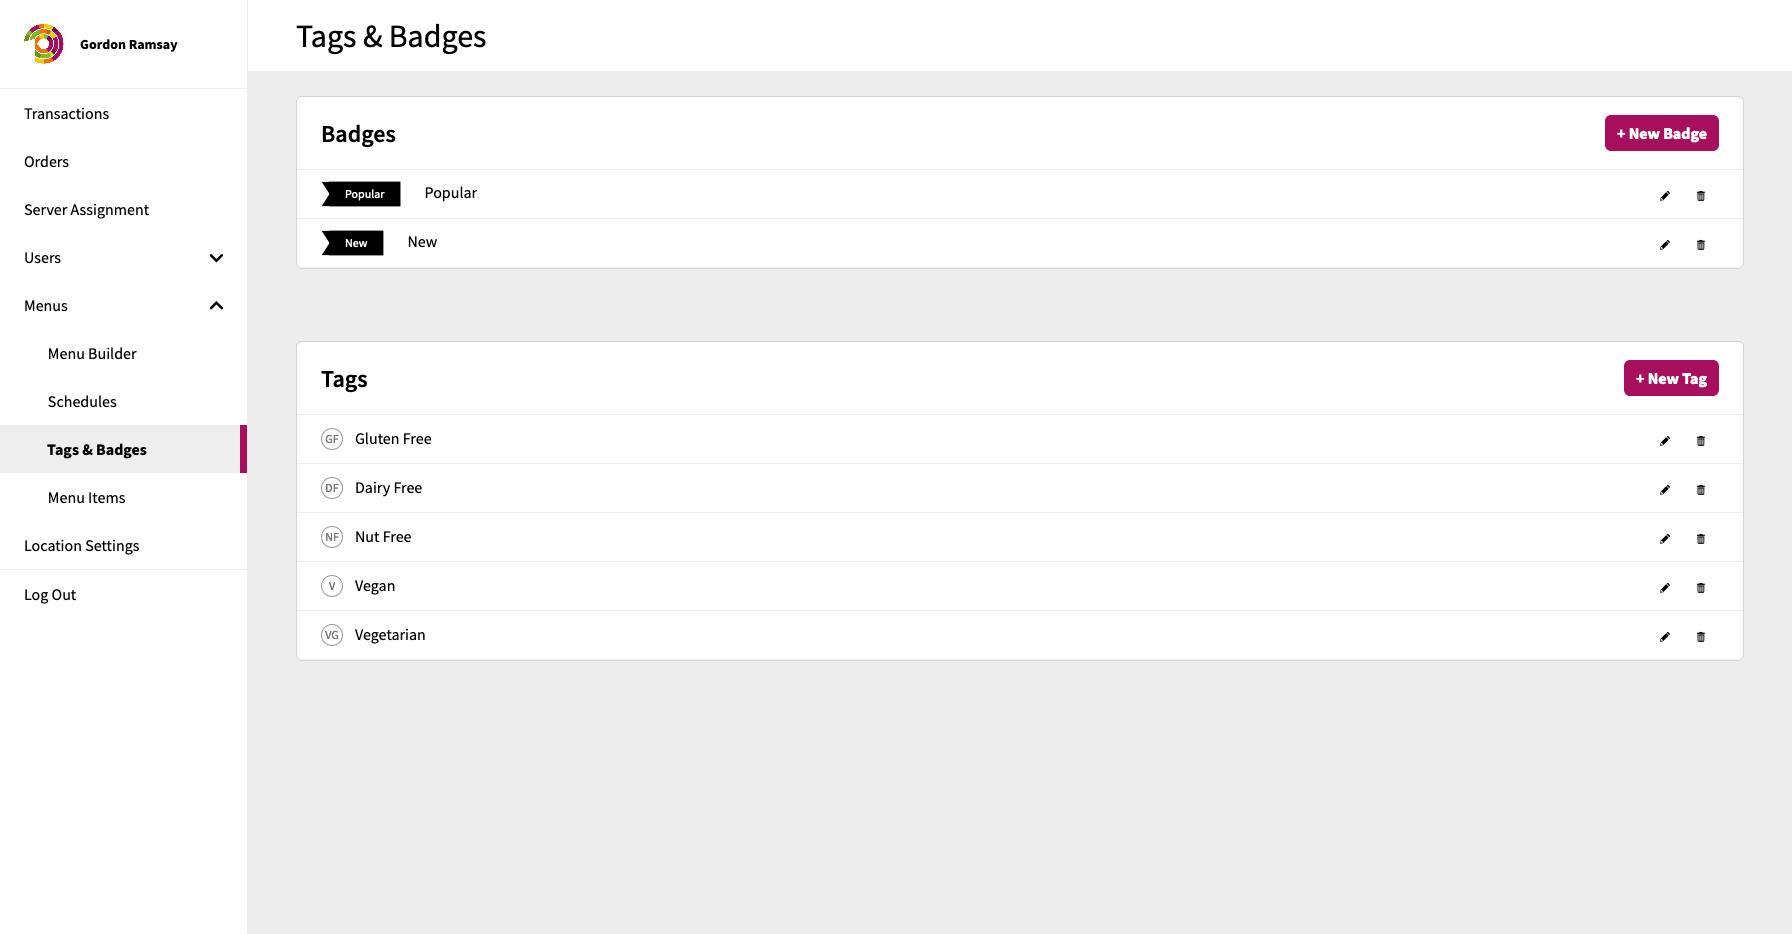Go to Schedules page
This screenshot has width=1792, height=934.
click(82, 402)
